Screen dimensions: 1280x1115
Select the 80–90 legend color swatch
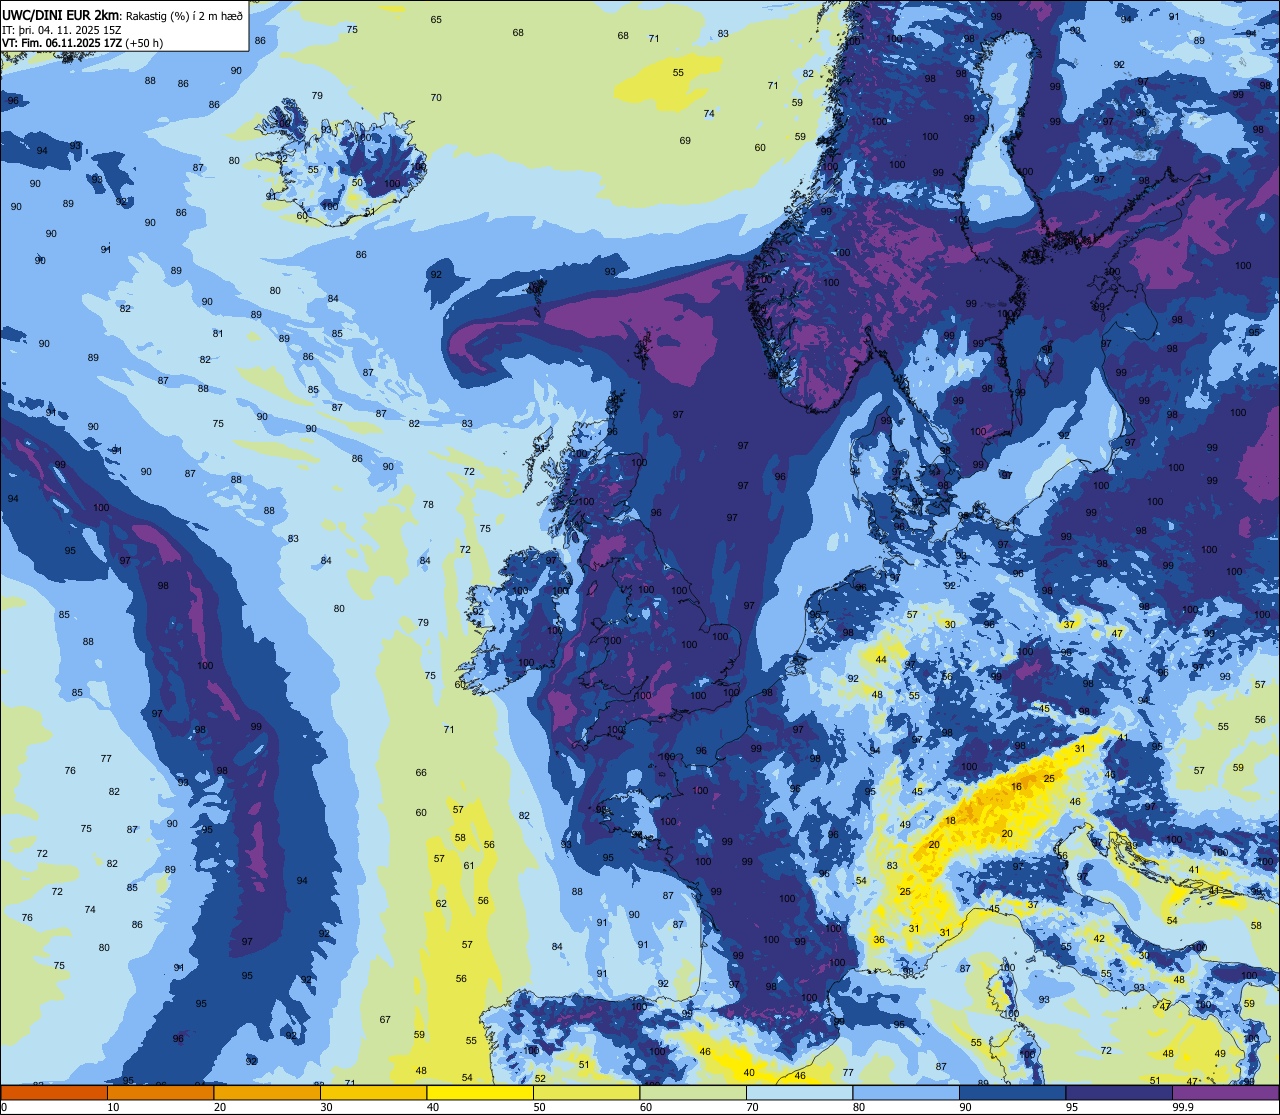(x=905, y=1092)
